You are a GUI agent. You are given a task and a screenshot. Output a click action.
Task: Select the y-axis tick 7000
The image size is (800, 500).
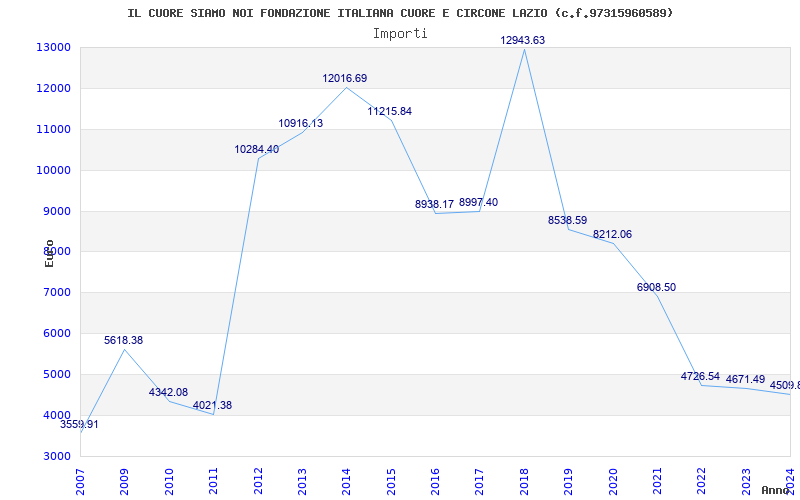pos(57,292)
